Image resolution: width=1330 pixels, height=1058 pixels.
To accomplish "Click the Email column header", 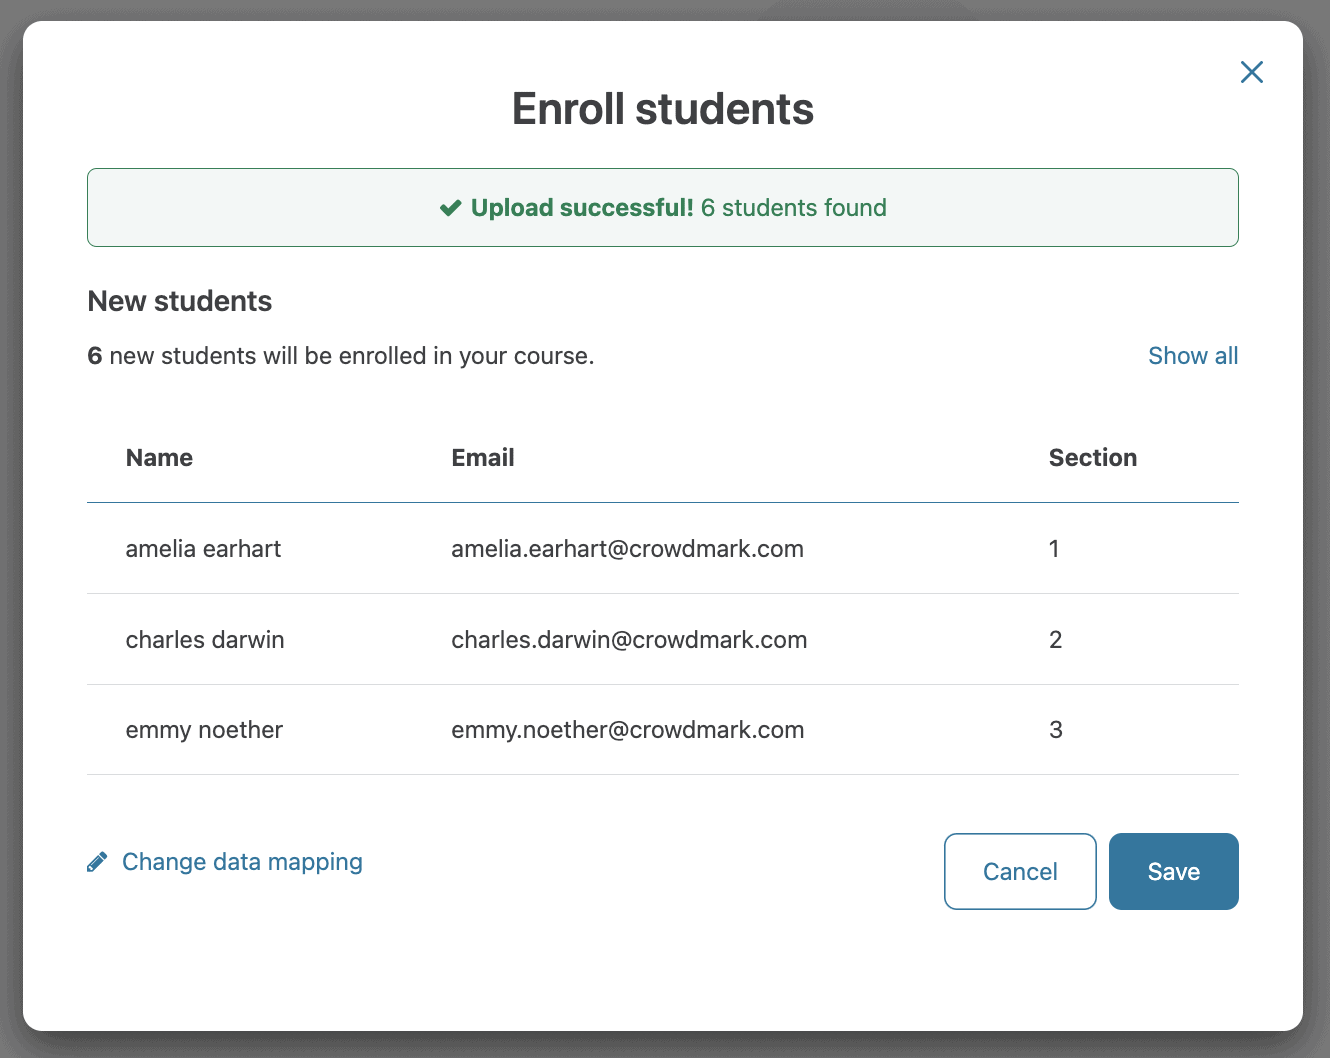I will point(482,458).
